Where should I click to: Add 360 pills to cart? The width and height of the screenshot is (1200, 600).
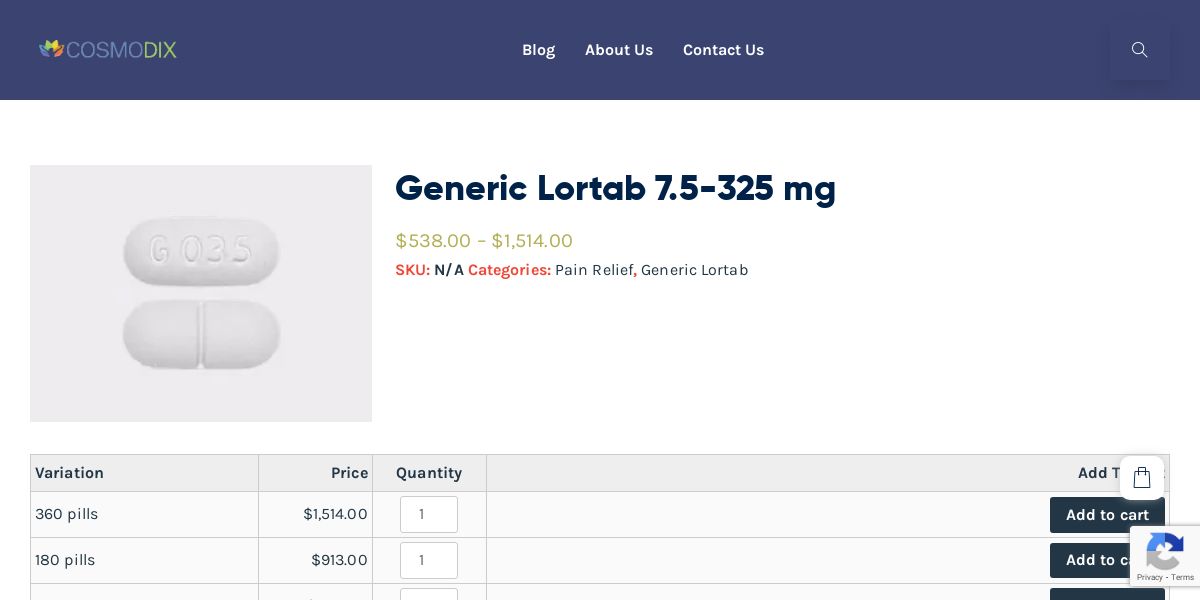pos(1106,515)
